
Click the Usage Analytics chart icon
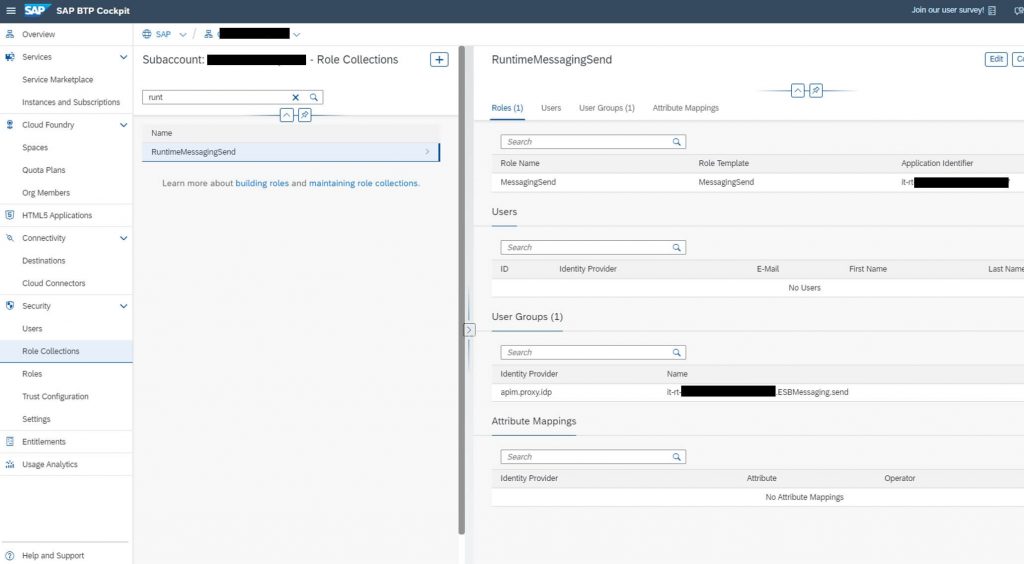point(10,464)
